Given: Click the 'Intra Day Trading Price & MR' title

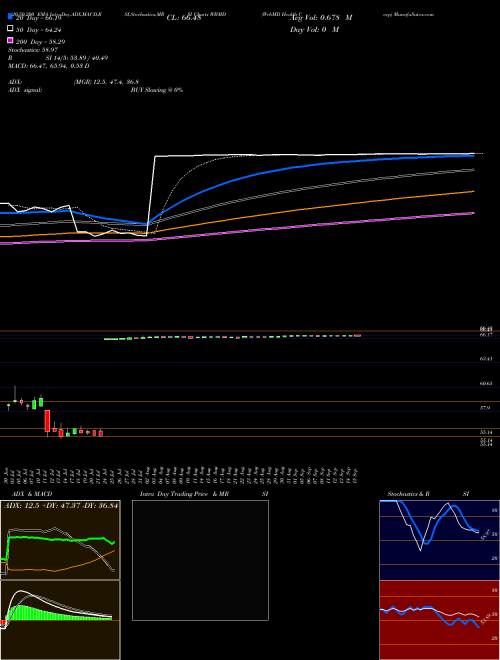Looking at the screenshot, I should [184, 494].
